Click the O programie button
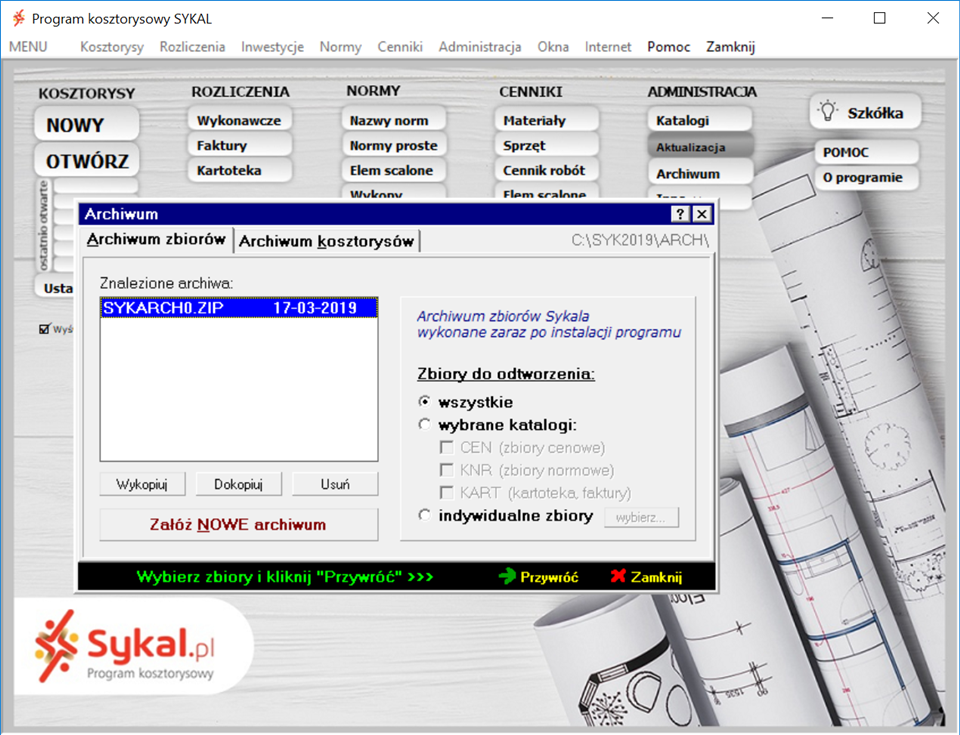The width and height of the screenshot is (960, 735). pos(867,178)
